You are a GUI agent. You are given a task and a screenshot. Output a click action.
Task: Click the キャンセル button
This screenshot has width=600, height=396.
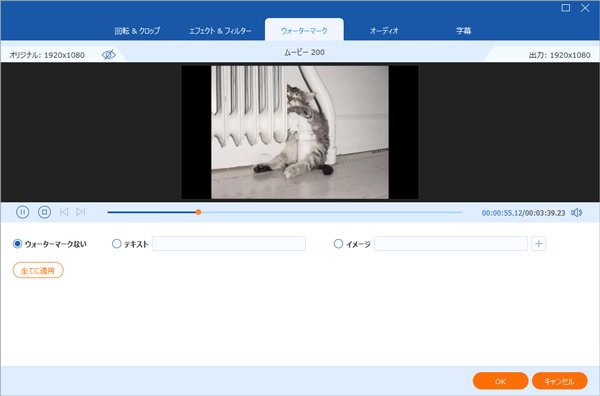click(x=559, y=381)
